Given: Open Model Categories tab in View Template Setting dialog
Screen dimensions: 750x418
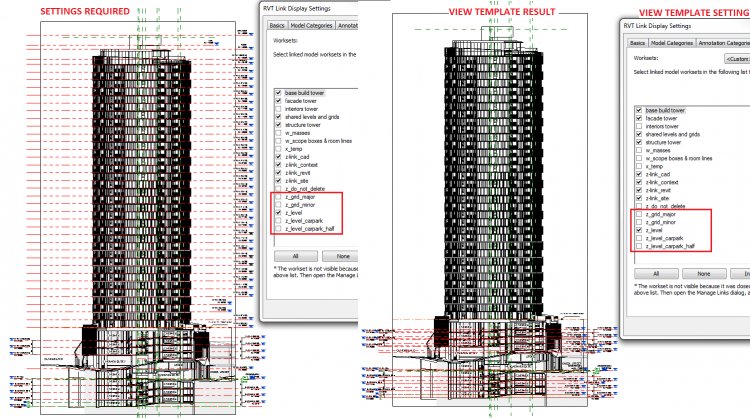Looking at the screenshot, I should [672, 43].
